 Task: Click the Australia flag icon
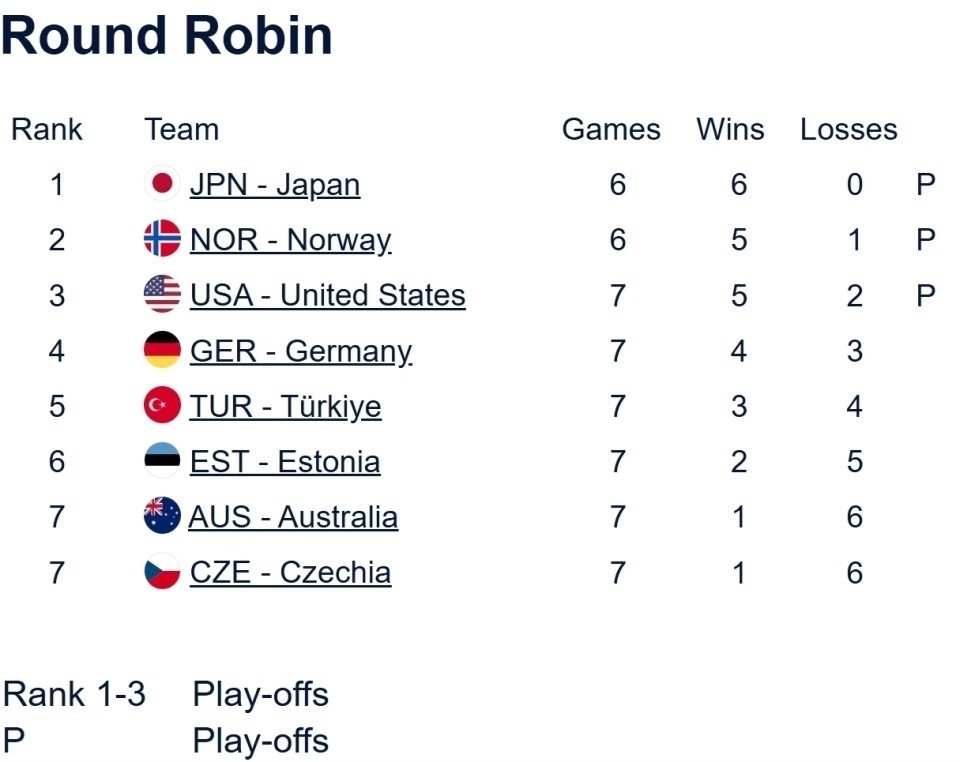[x=162, y=517]
